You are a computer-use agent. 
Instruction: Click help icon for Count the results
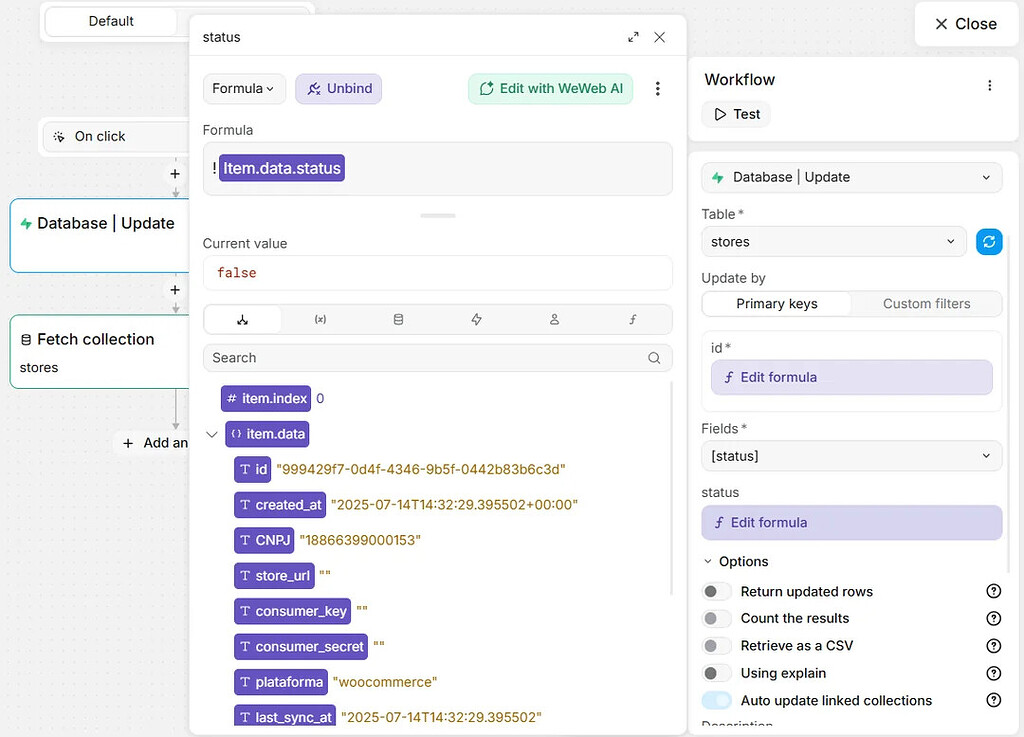pyautogui.click(x=994, y=619)
